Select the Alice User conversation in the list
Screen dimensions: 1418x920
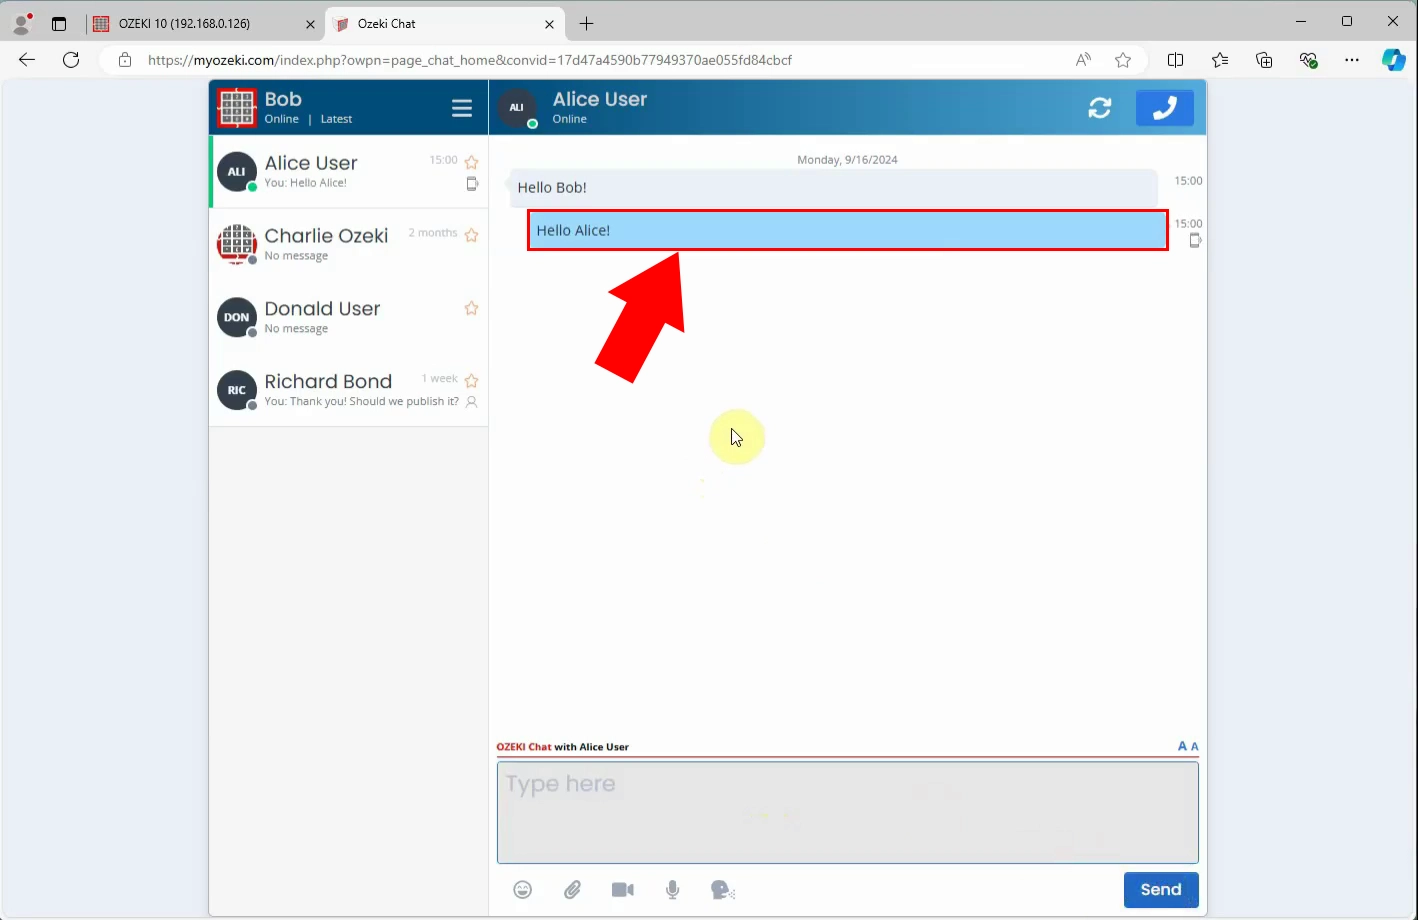point(349,171)
